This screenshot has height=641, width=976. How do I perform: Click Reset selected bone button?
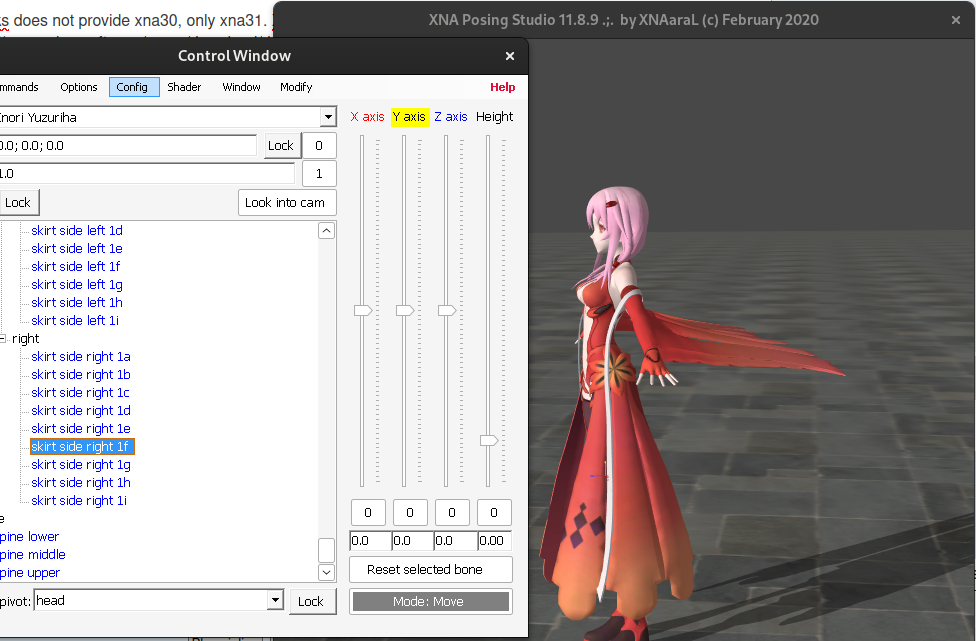[431, 569]
